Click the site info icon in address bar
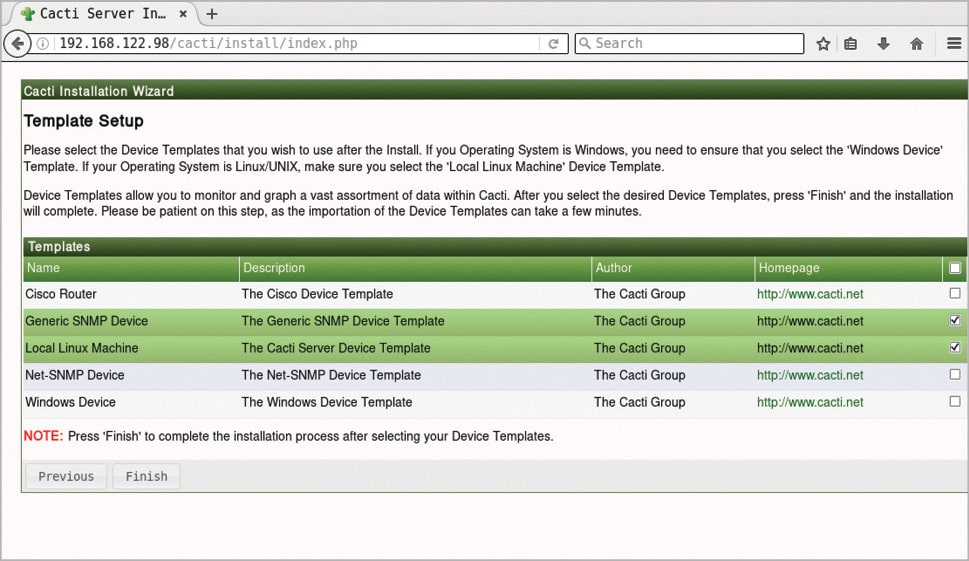This screenshot has width=969, height=561. (43, 44)
